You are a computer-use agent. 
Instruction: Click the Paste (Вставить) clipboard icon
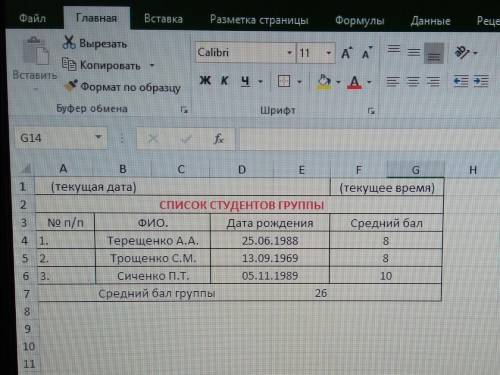[x=35, y=51]
